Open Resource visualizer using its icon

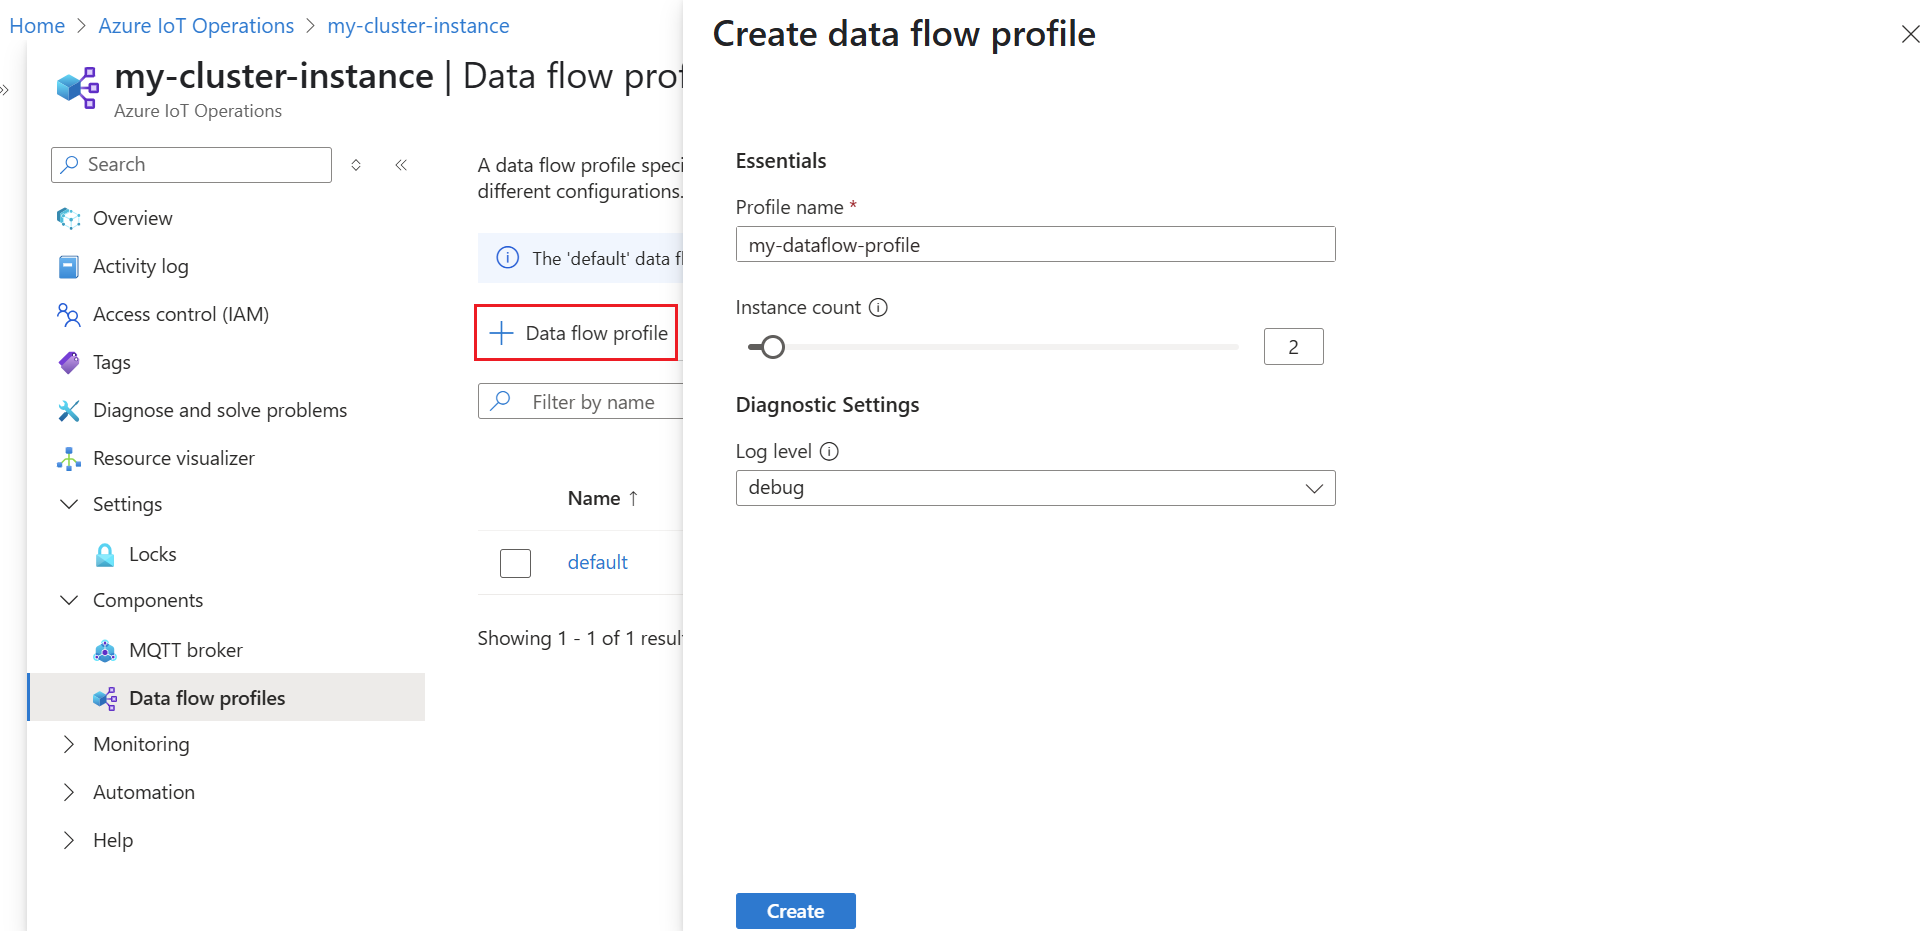67,458
